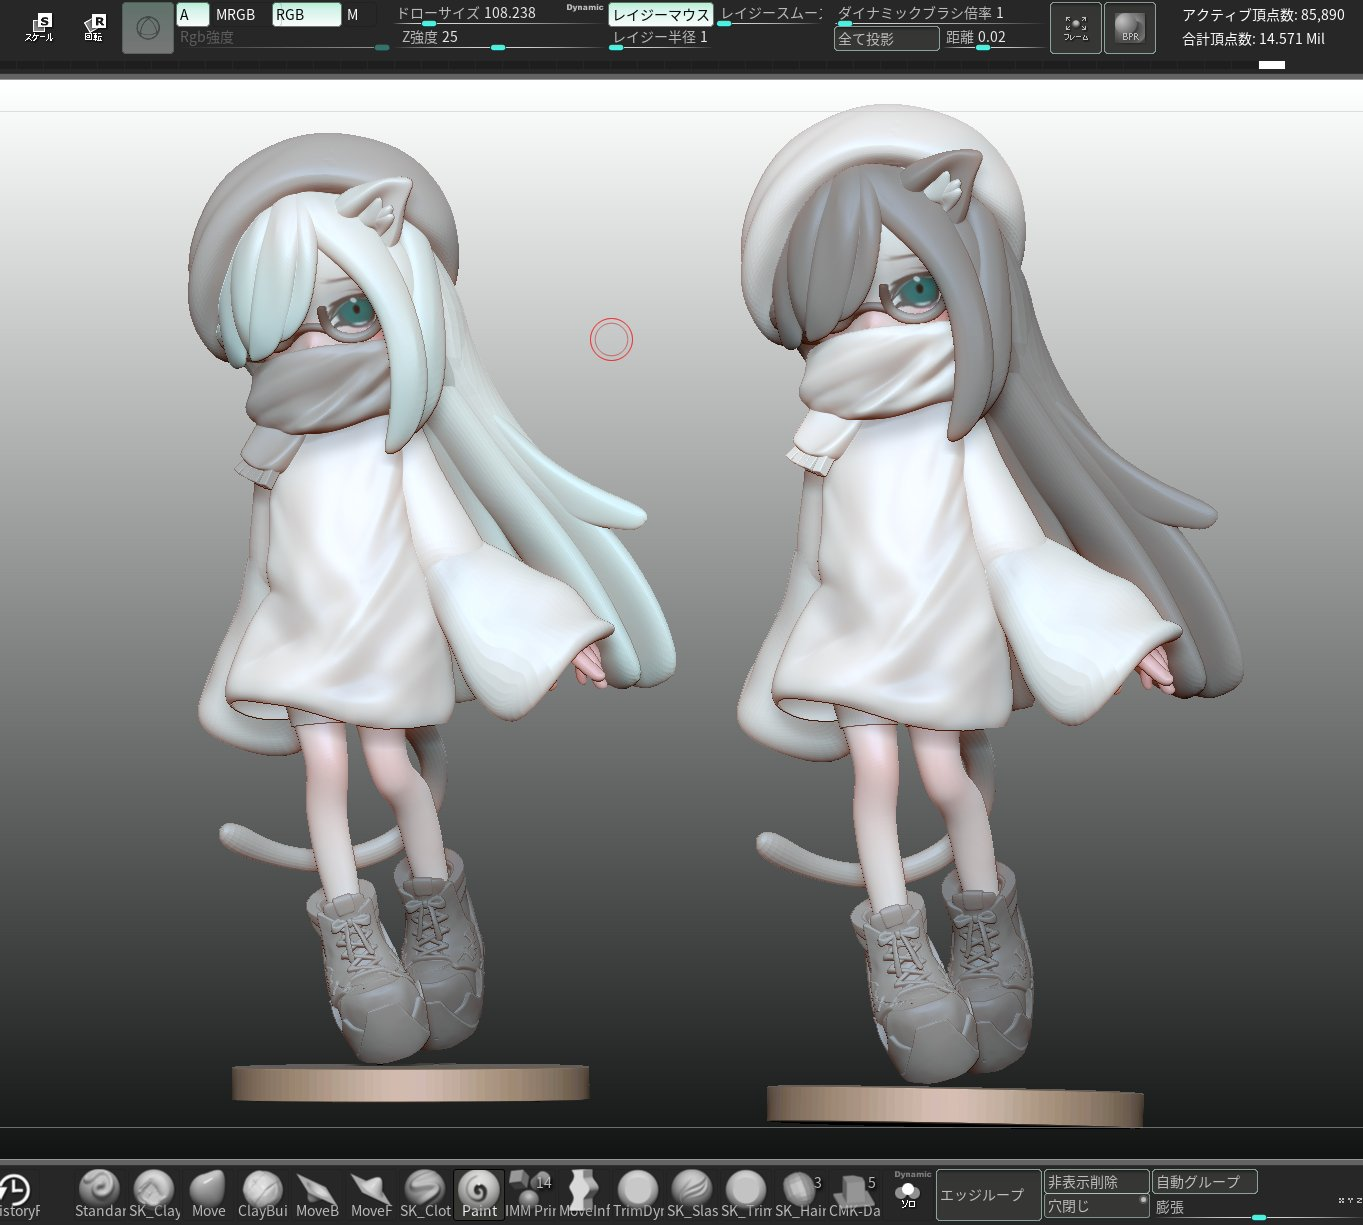Select the SK_Slash brush
Viewport: 1363px width, 1225px height.
coord(692,1194)
